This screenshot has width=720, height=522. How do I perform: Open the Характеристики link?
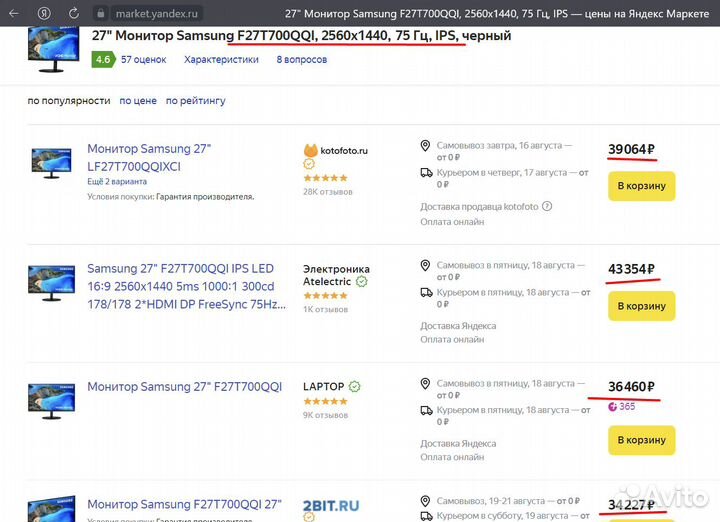click(x=221, y=60)
